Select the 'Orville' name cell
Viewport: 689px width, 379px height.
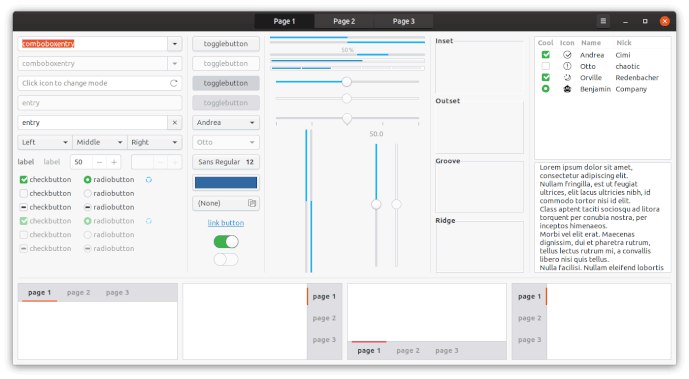click(x=591, y=78)
